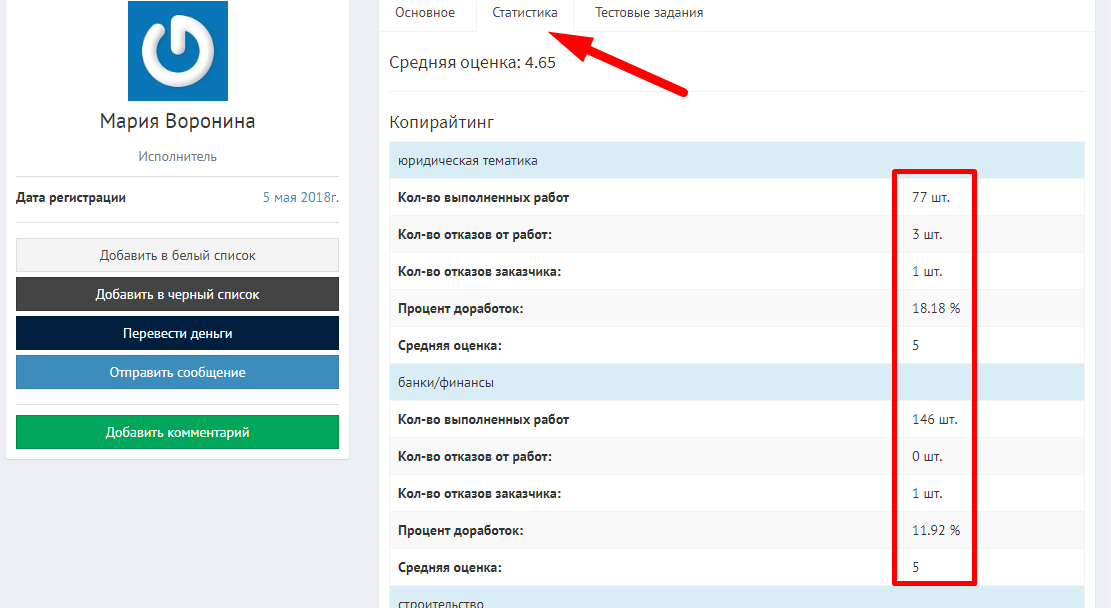Viewport: 1111px width, 608px height.
Task: Click the Перевести деньги button
Action: click(177, 333)
